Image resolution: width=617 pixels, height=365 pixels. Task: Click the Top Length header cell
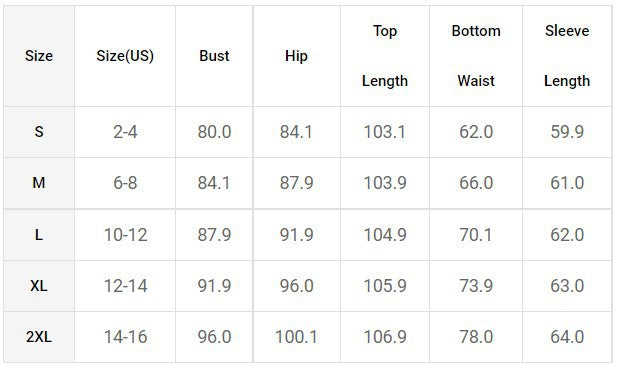[385, 56]
